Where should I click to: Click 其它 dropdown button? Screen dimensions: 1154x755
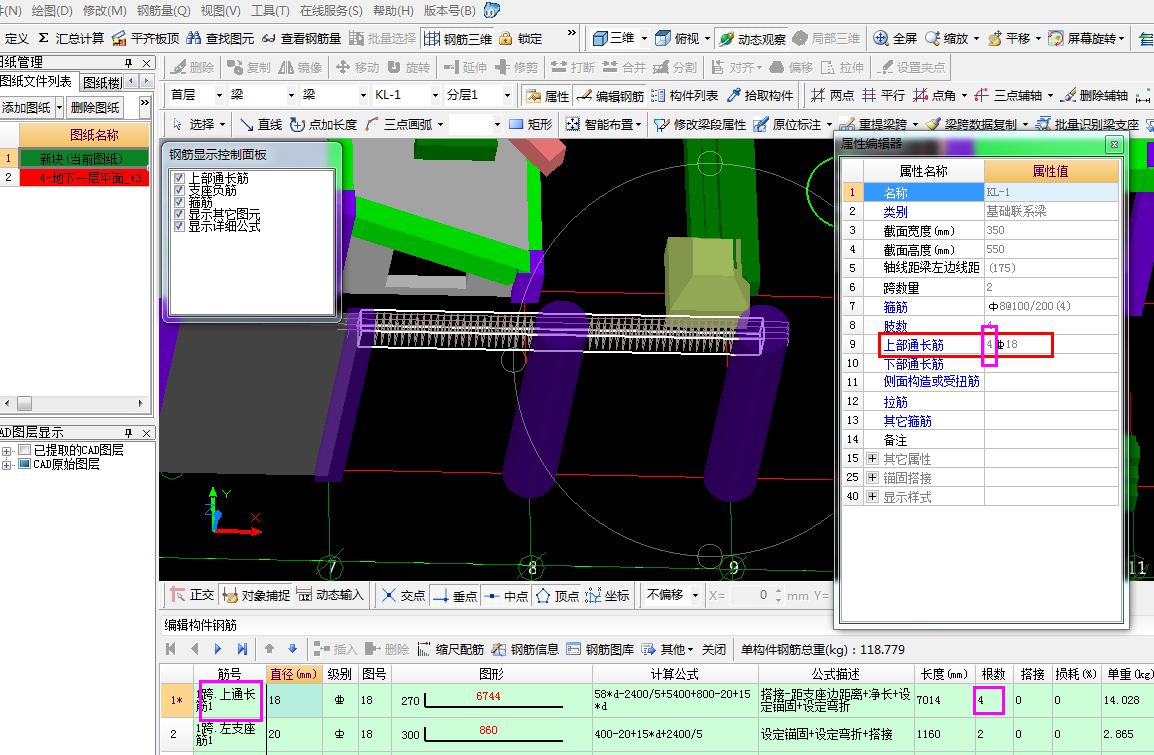point(668,649)
